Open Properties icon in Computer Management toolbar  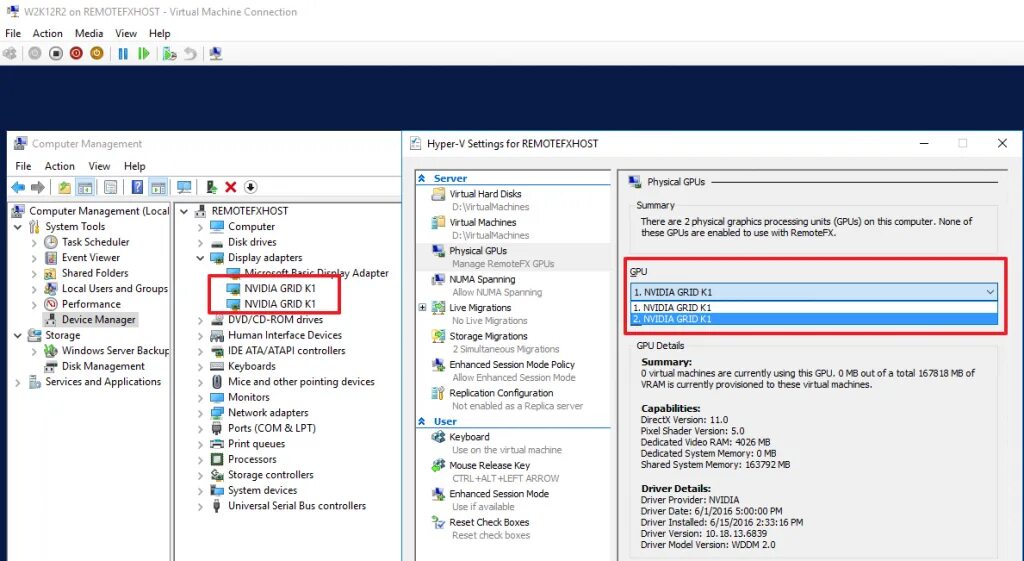[111, 187]
